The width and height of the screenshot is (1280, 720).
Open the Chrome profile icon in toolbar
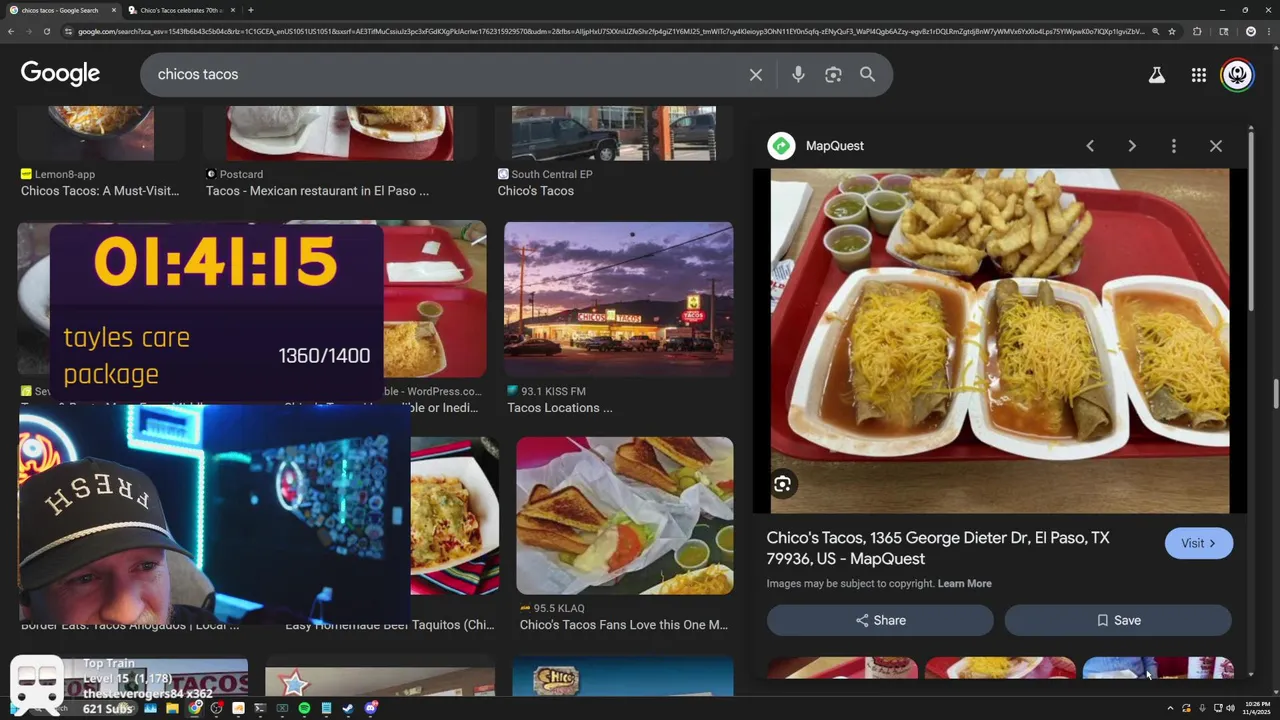(x=1250, y=32)
